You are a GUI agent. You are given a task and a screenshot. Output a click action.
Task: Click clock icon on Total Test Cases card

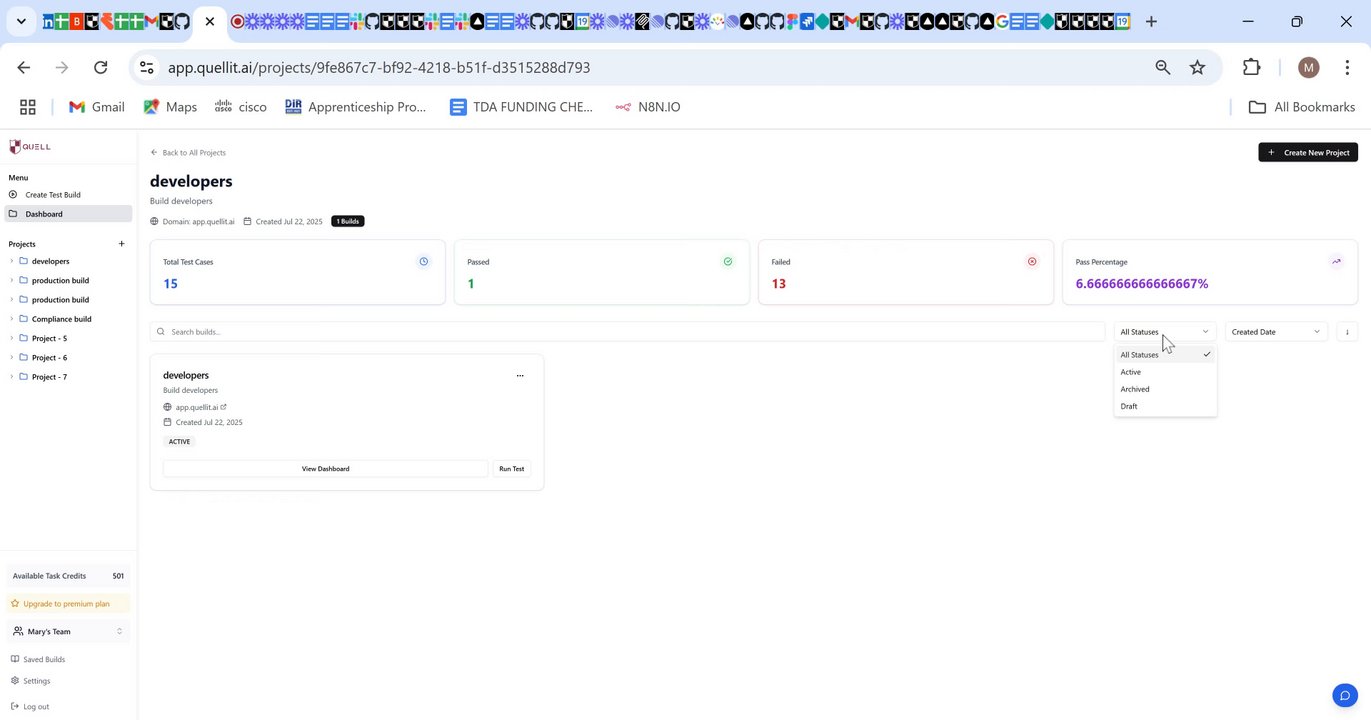coord(424,262)
